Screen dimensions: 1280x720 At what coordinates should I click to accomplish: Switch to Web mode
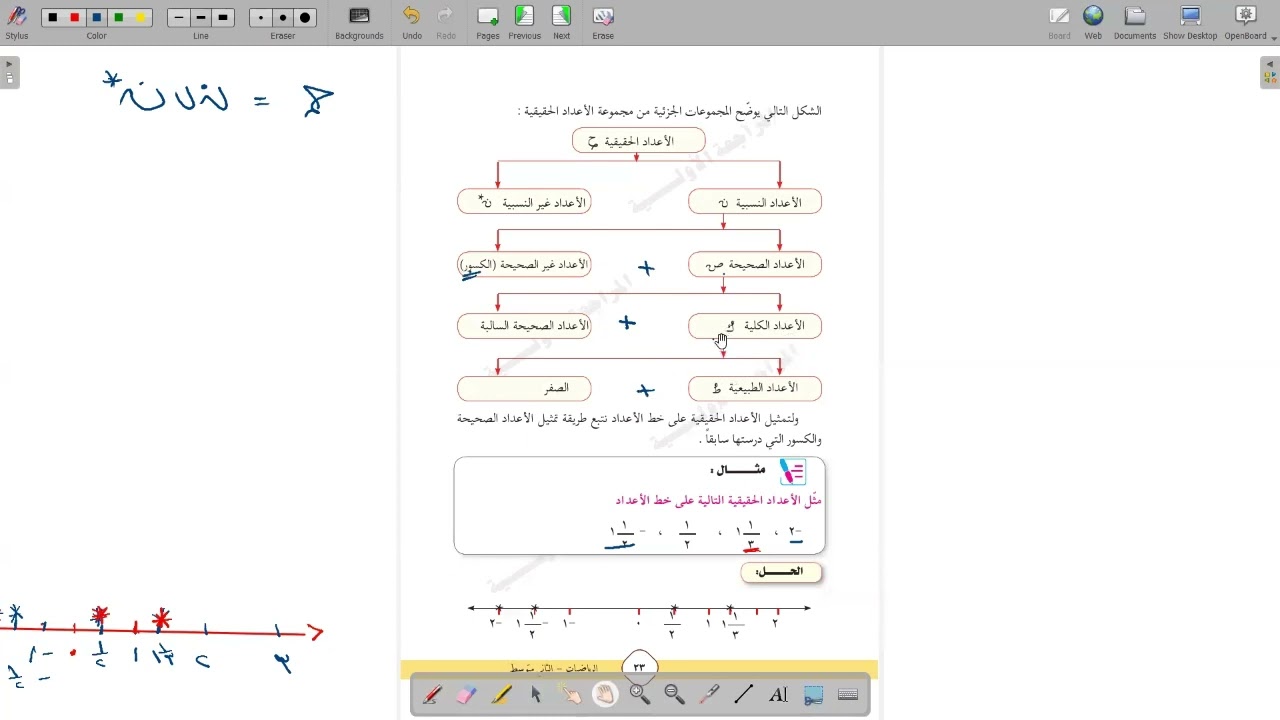pyautogui.click(x=1093, y=22)
